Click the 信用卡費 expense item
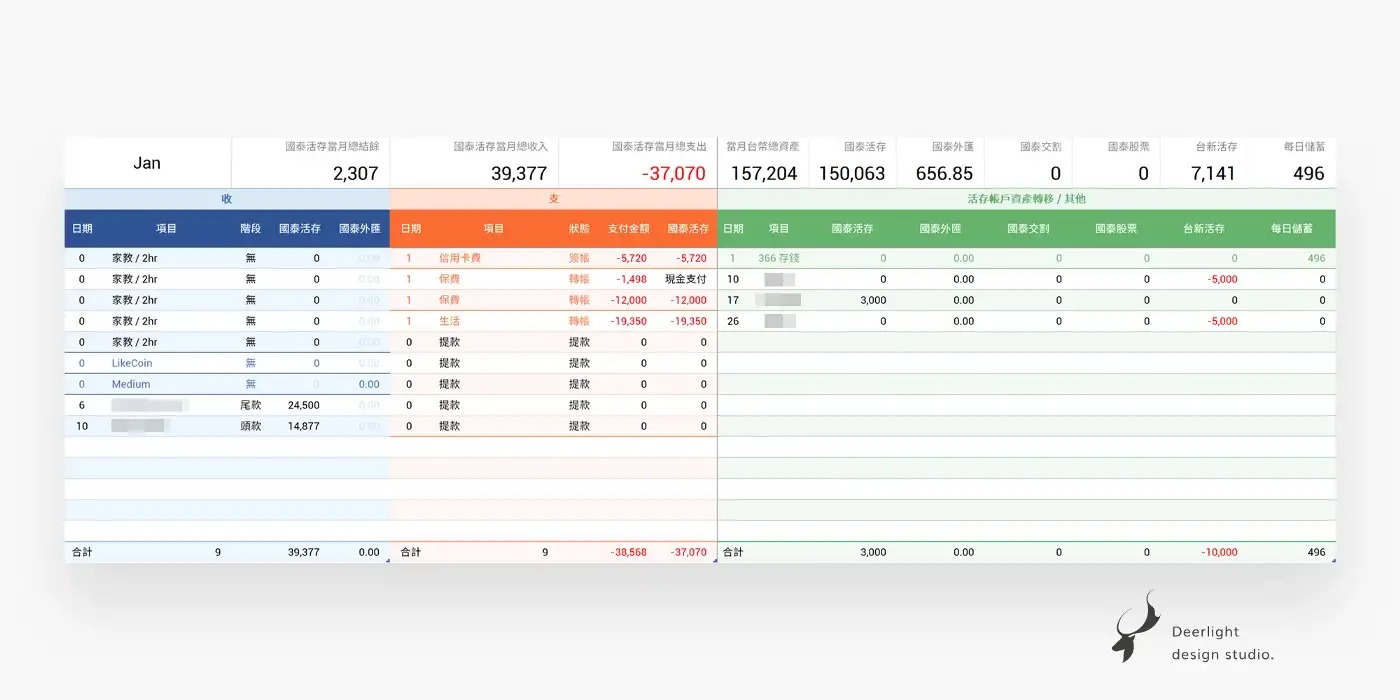Screen dimensions: 1400x700 coord(460,258)
